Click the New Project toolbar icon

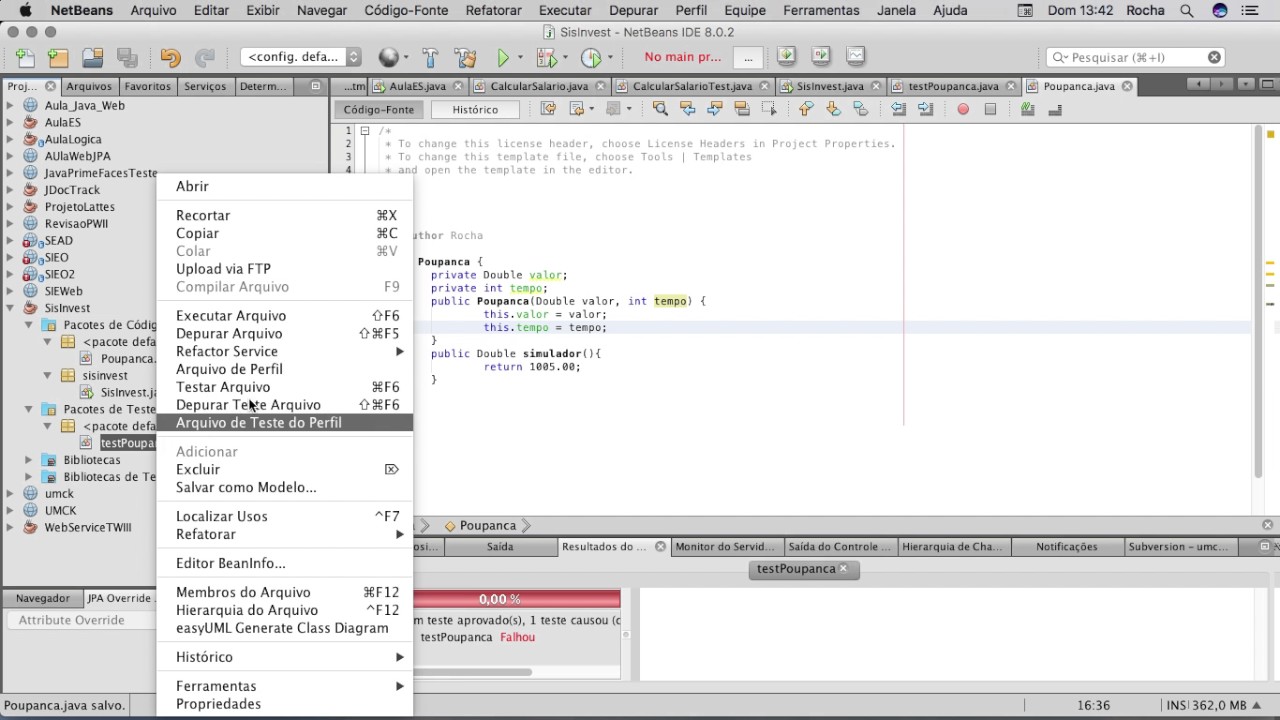click(x=58, y=57)
